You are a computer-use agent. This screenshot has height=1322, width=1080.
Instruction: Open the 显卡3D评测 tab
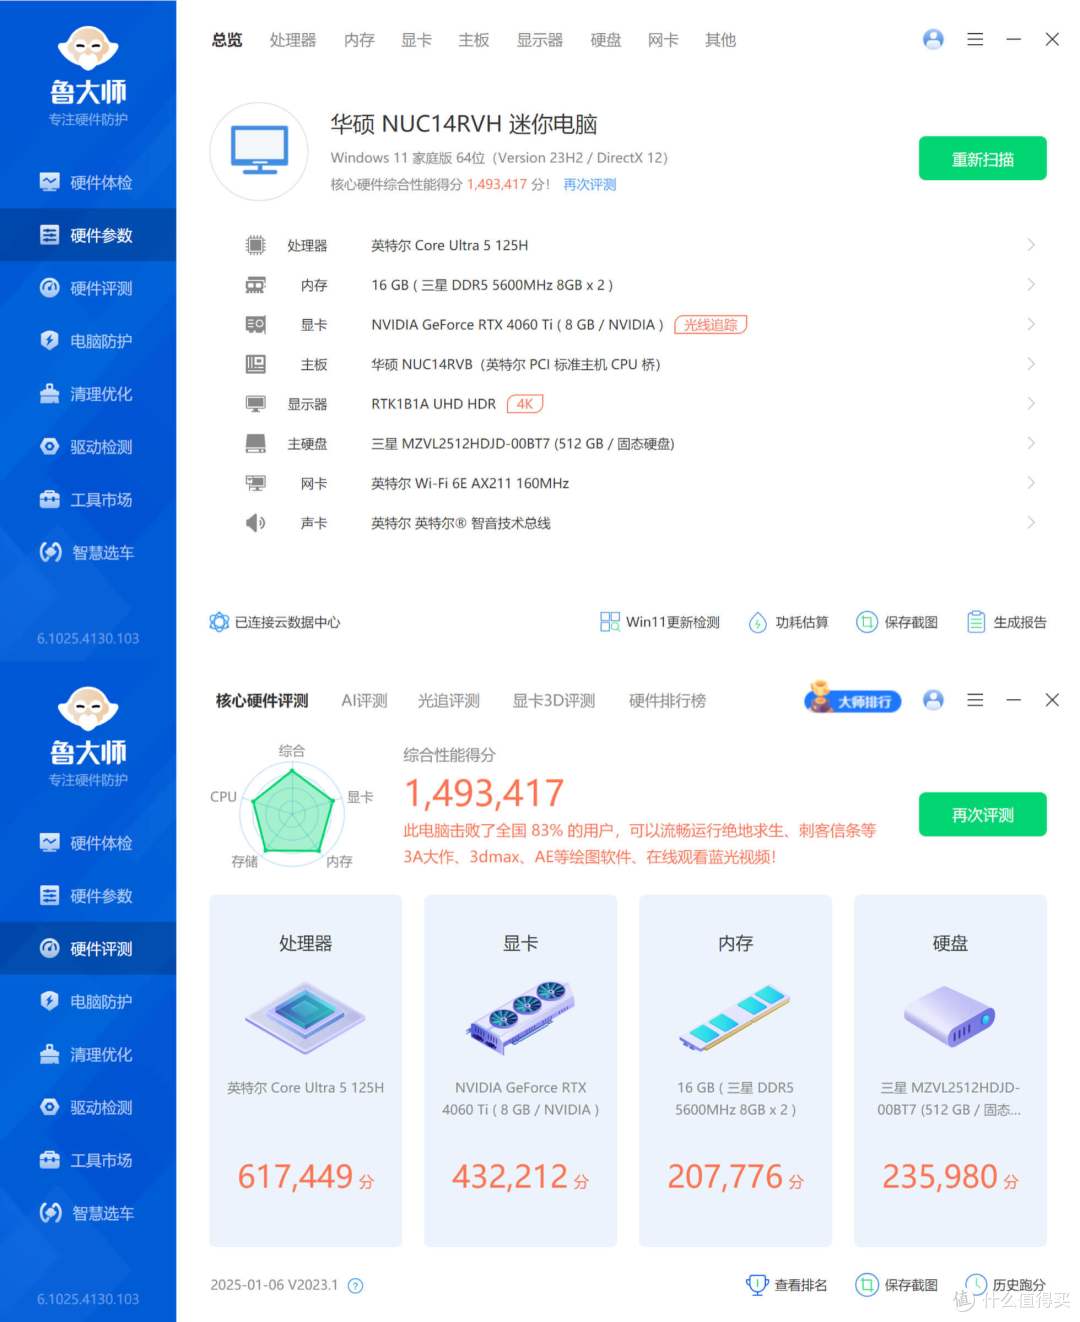click(x=554, y=701)
